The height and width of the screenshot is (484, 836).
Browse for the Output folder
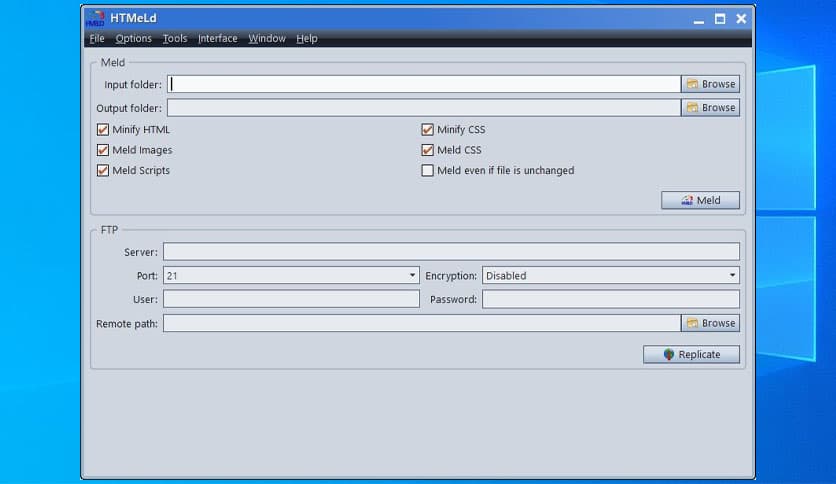710,108
